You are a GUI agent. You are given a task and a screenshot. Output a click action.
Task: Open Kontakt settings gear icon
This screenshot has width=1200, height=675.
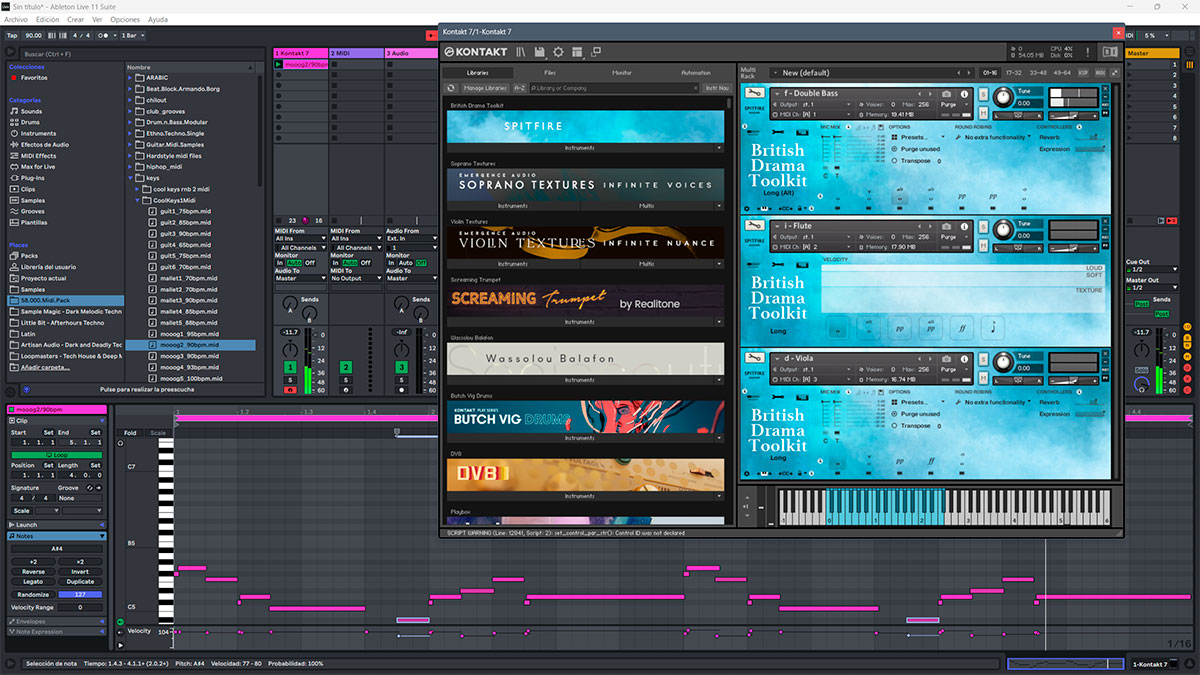(x=558, y=52)
